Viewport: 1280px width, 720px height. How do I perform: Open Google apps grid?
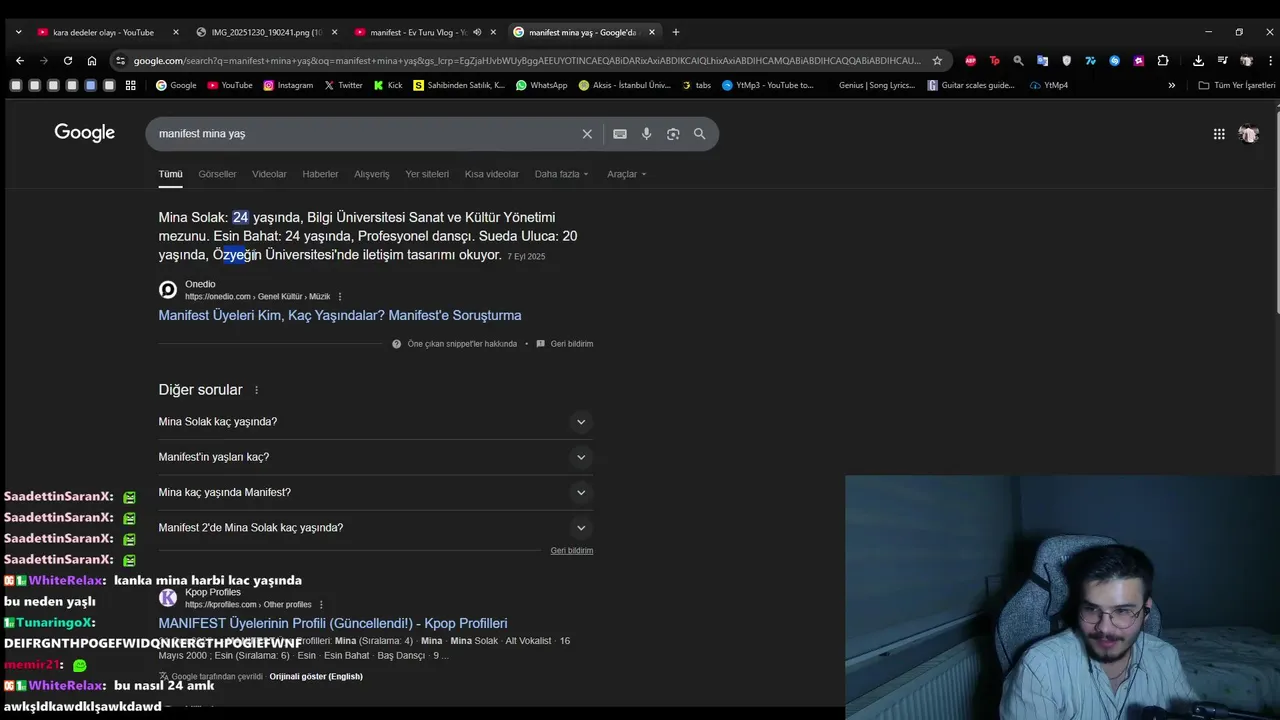coord(1219,134)
